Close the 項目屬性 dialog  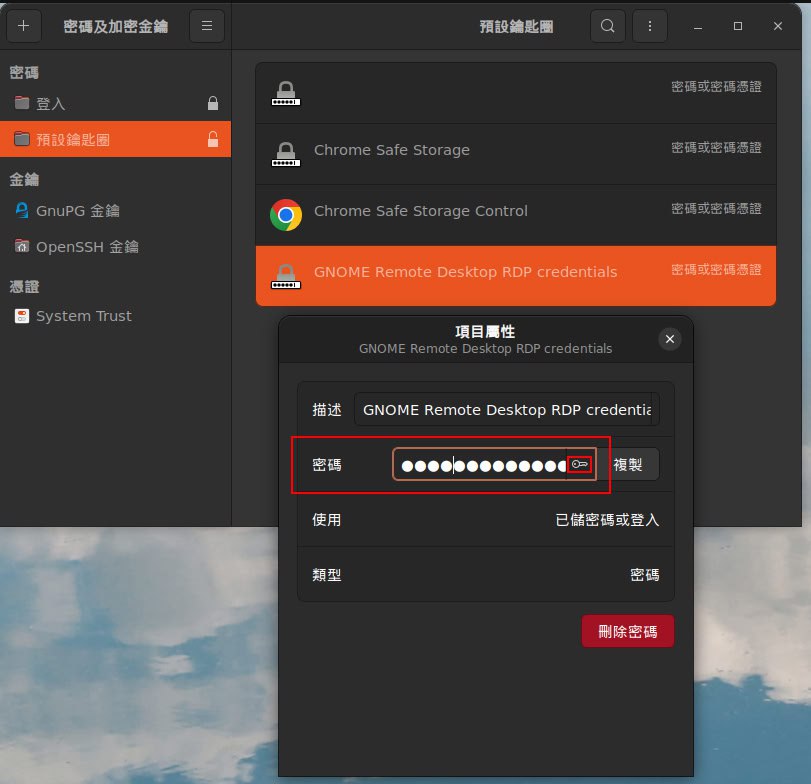(x=670, y=339)
